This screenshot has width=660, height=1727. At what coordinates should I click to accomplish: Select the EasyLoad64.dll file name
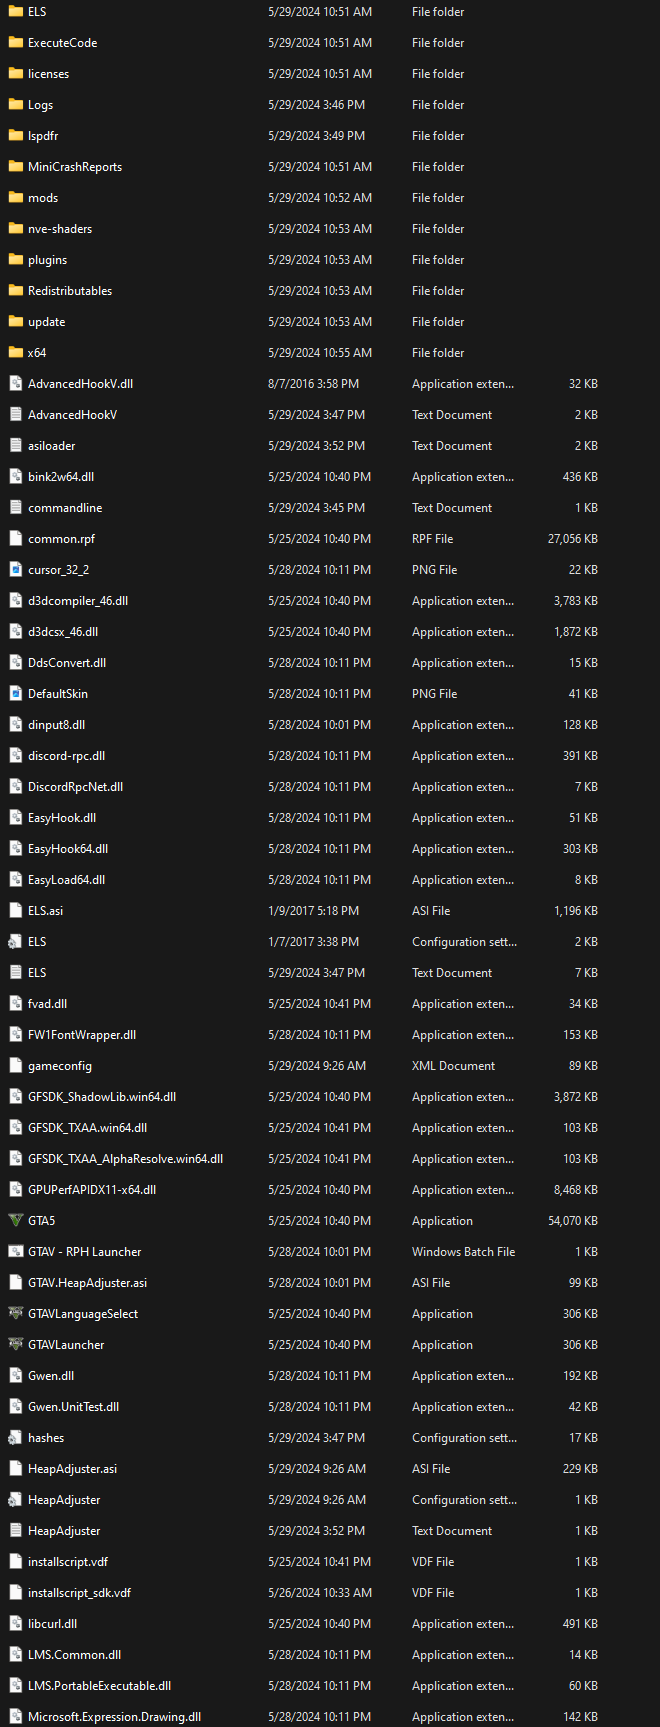[x=66, y=880]
